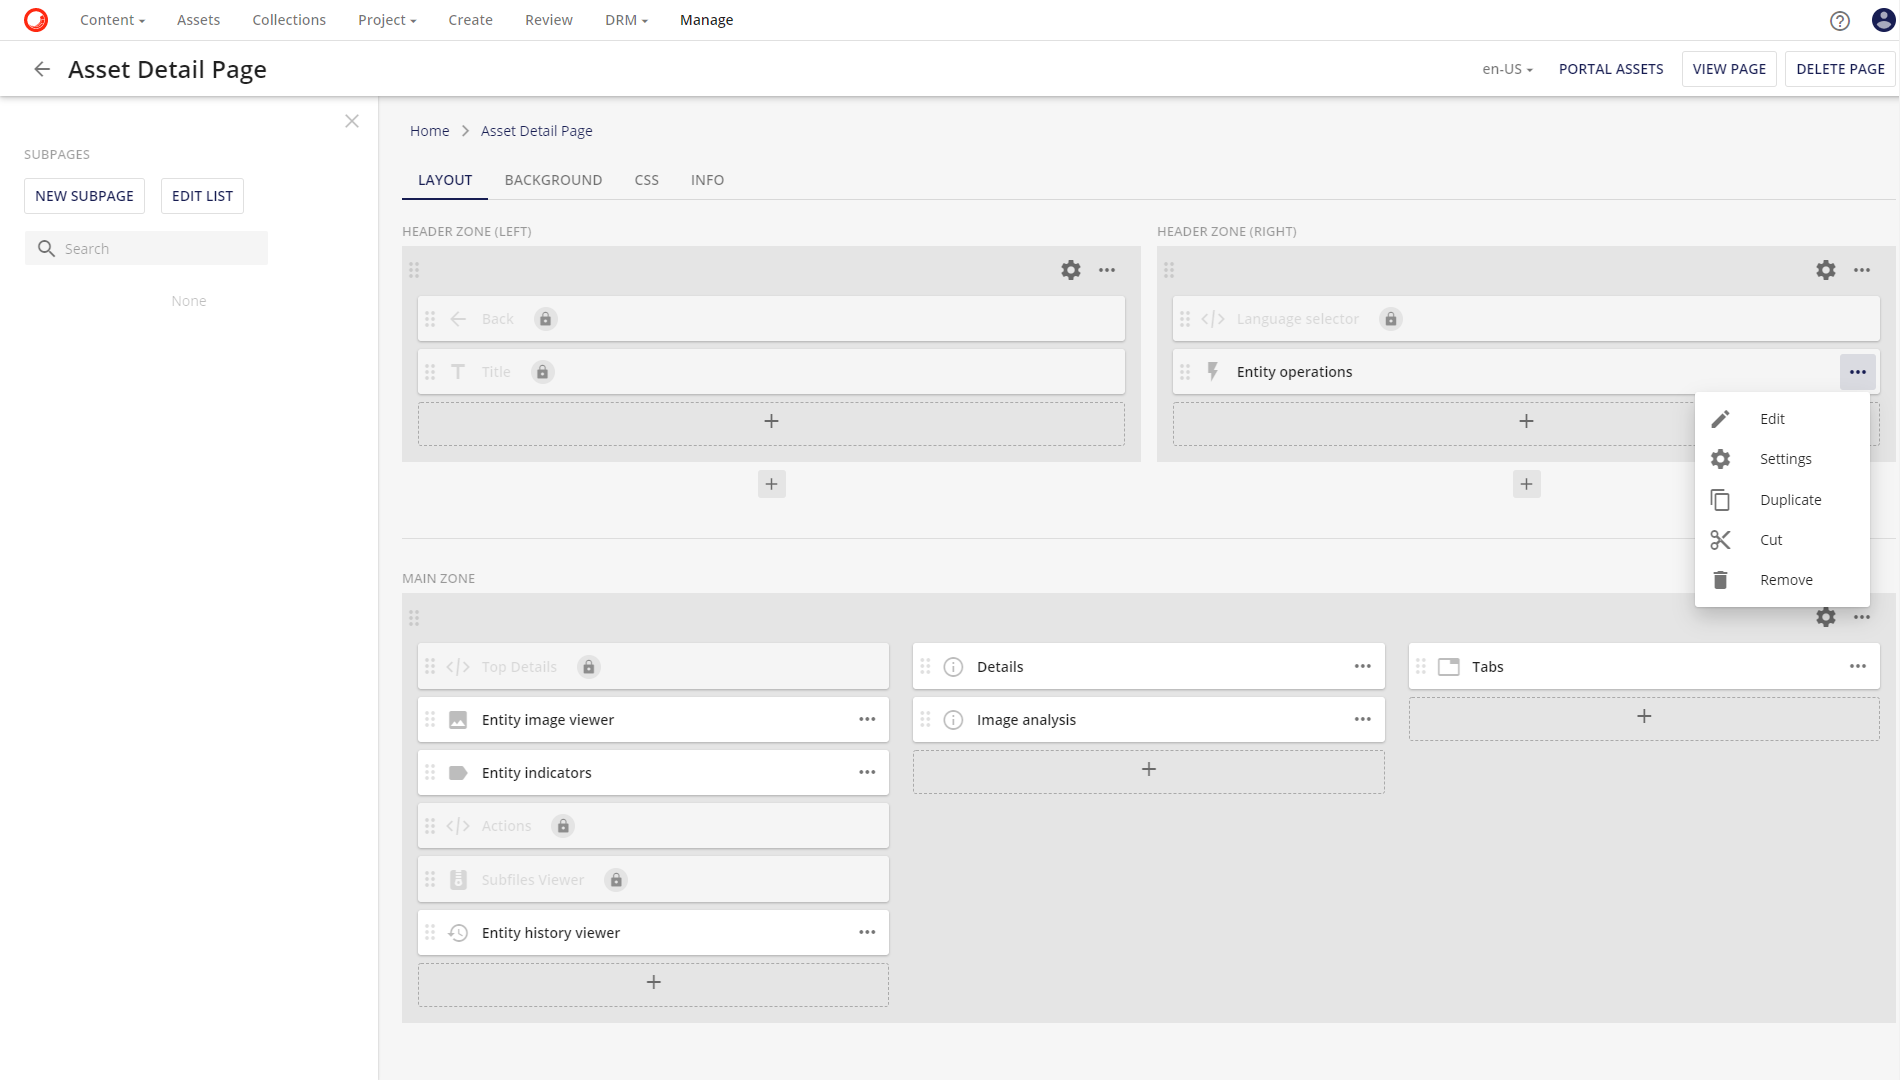Click the lightning icon on Entity operations
Viewport: 1900px width, 1080px height.
tap(1213, 371)
